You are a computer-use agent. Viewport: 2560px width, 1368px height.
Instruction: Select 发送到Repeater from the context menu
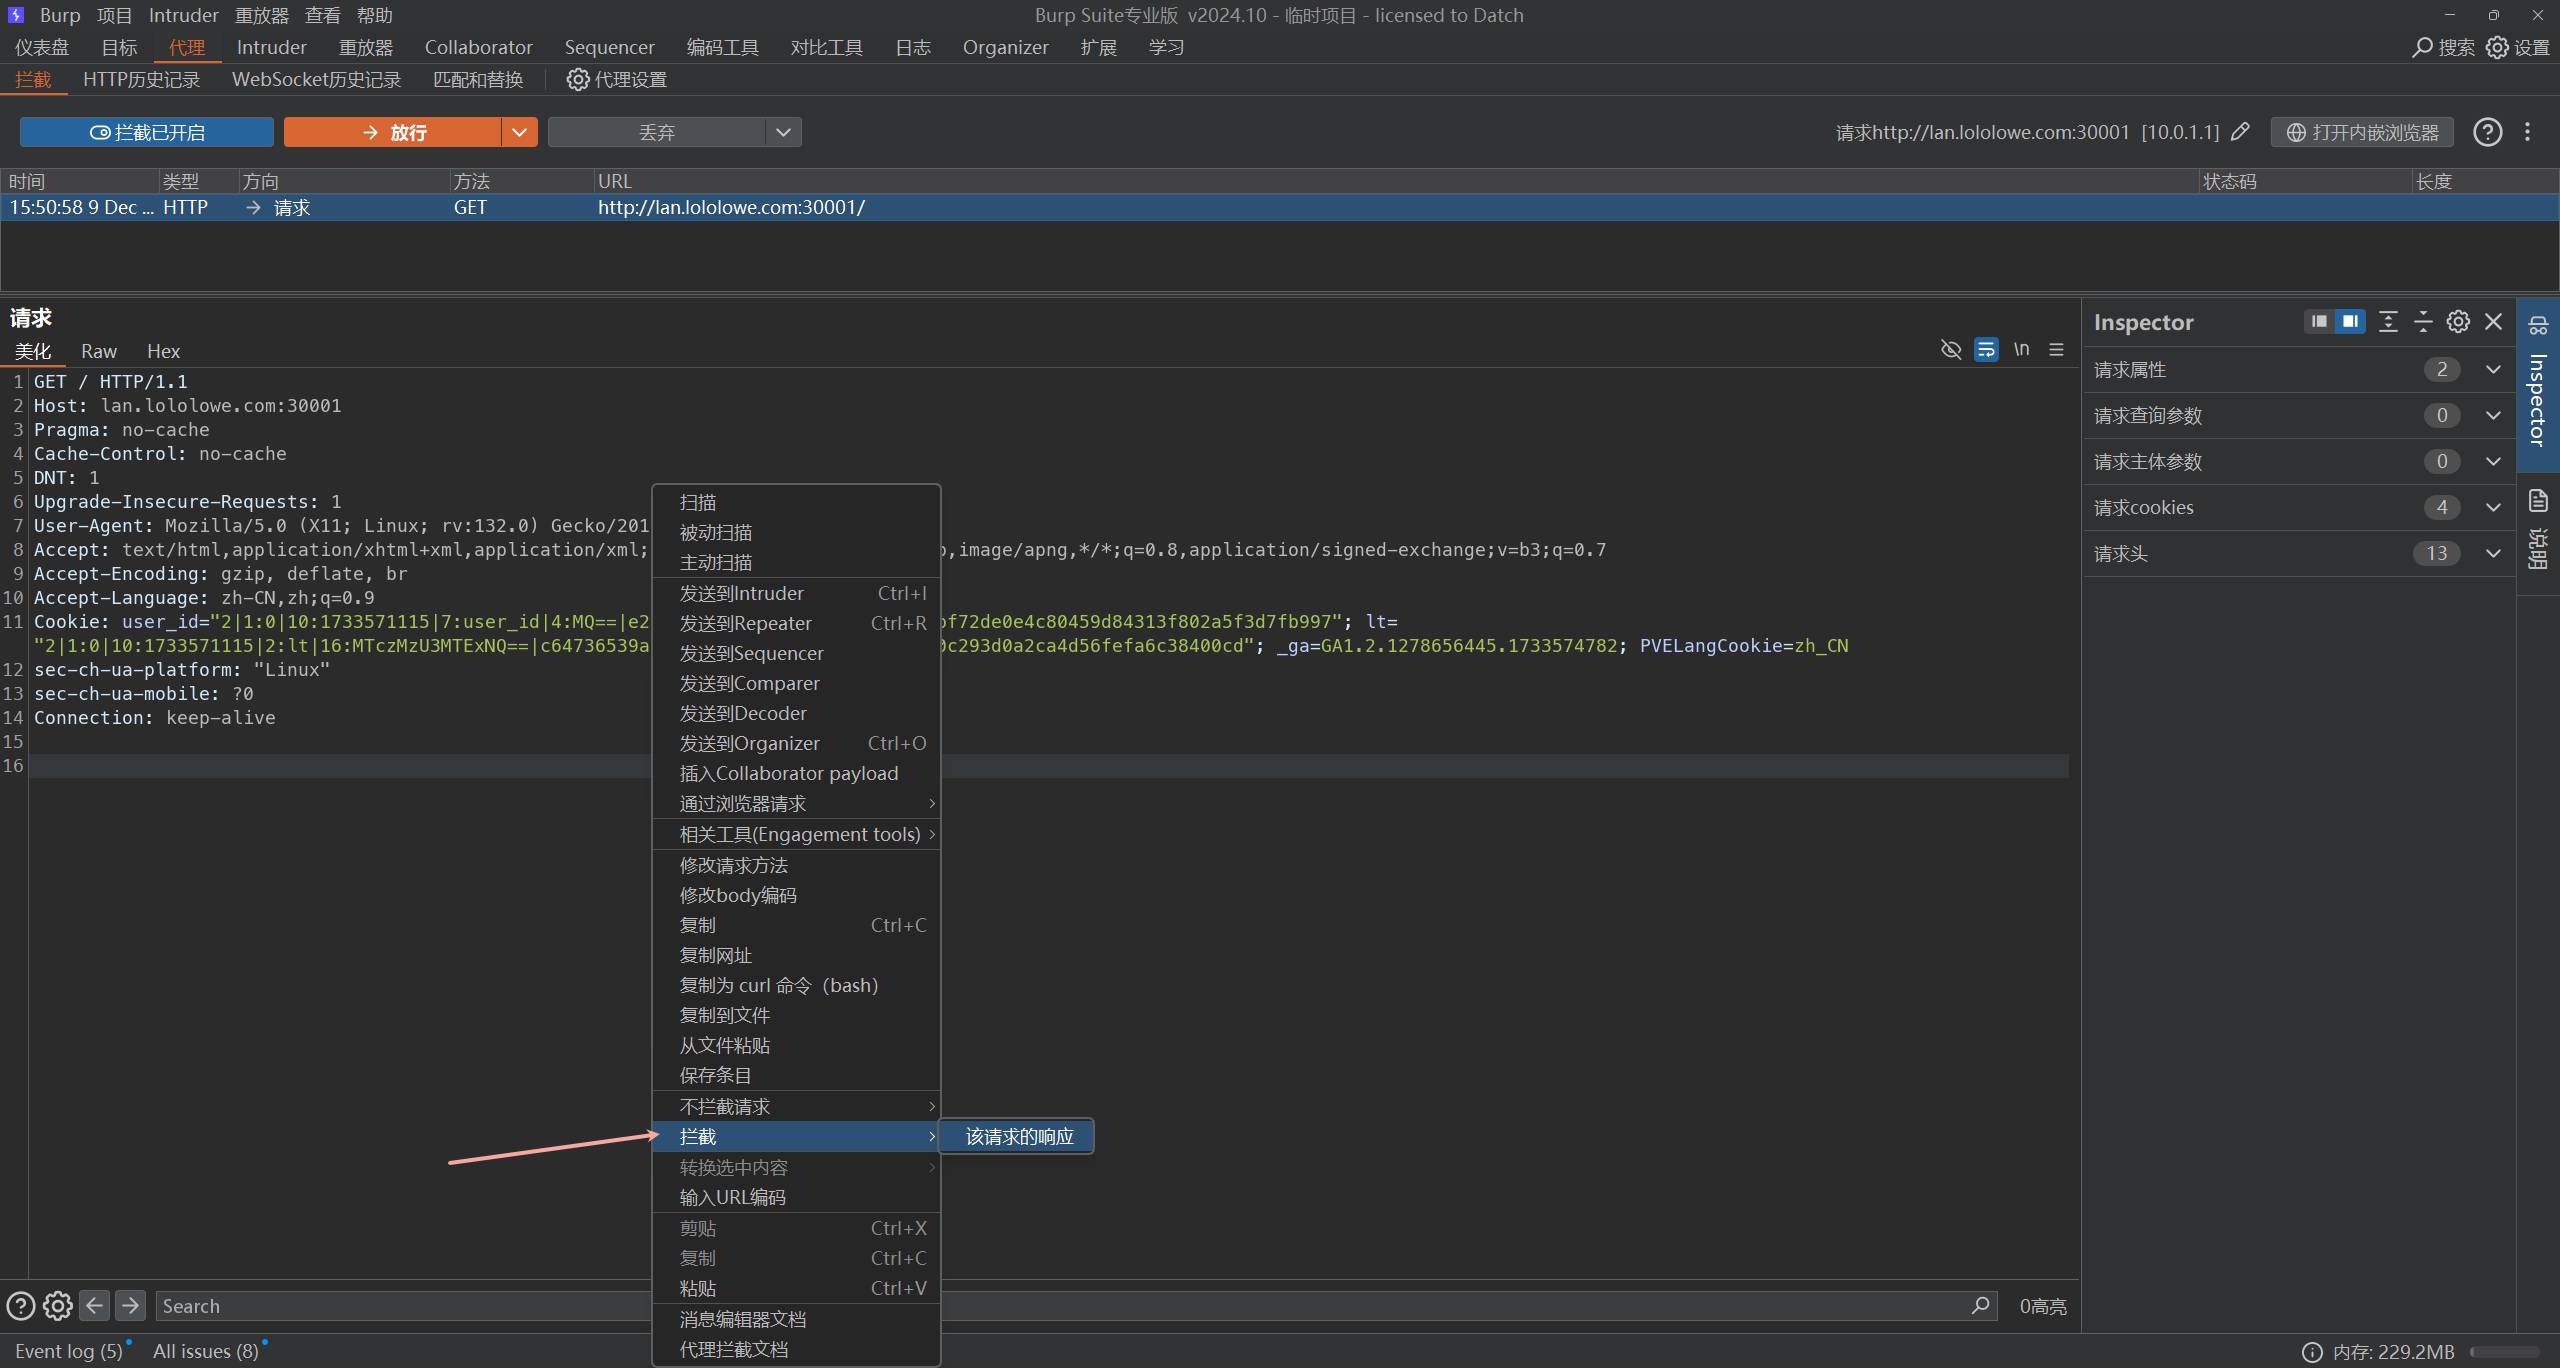tap(746, 623)
